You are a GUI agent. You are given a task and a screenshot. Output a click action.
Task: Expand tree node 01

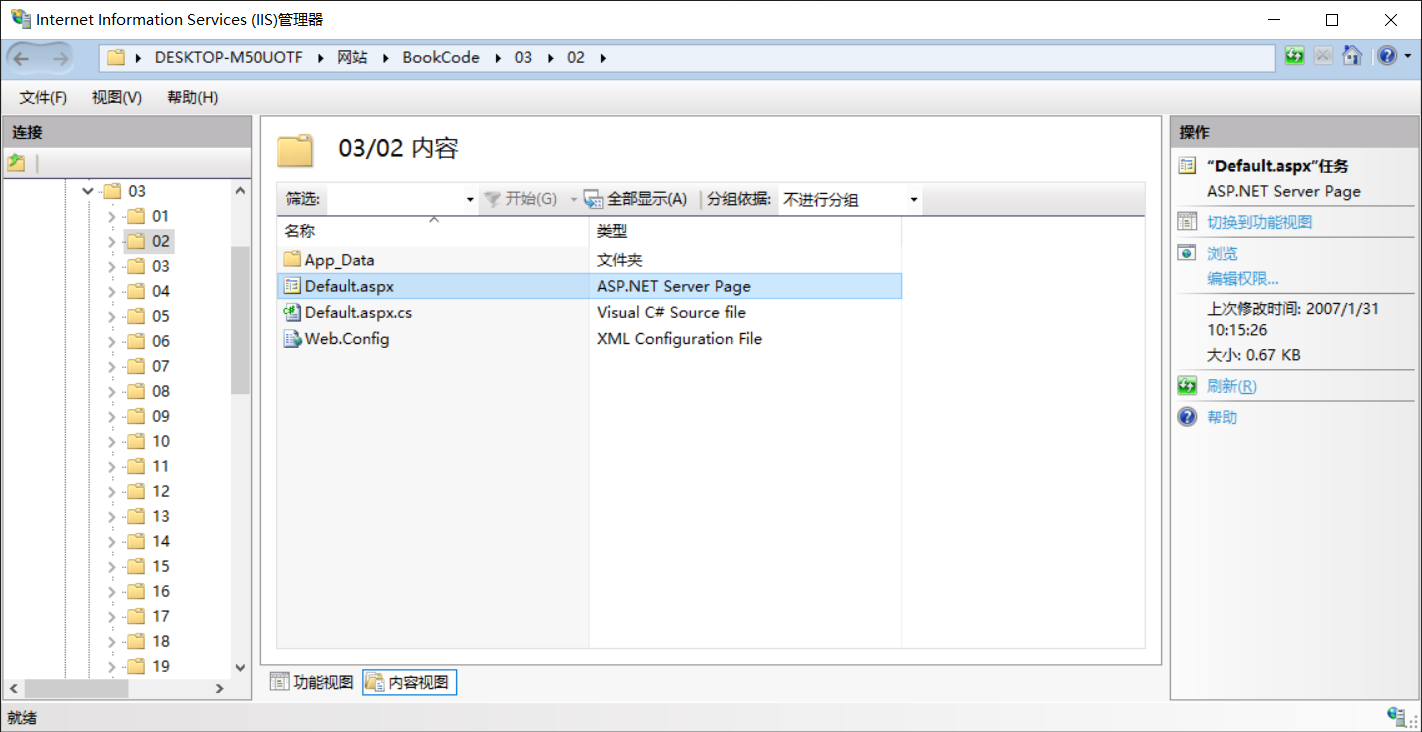(x=112, y=216)
